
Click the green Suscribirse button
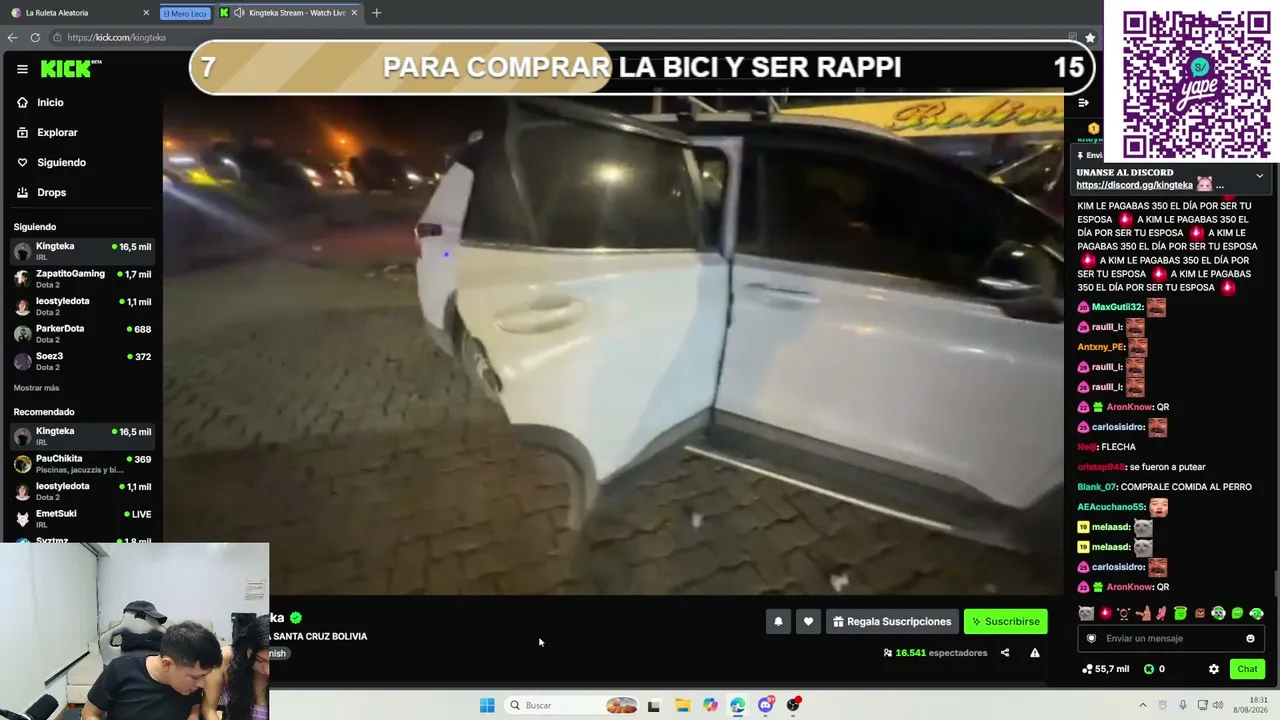pos(1006,621)
